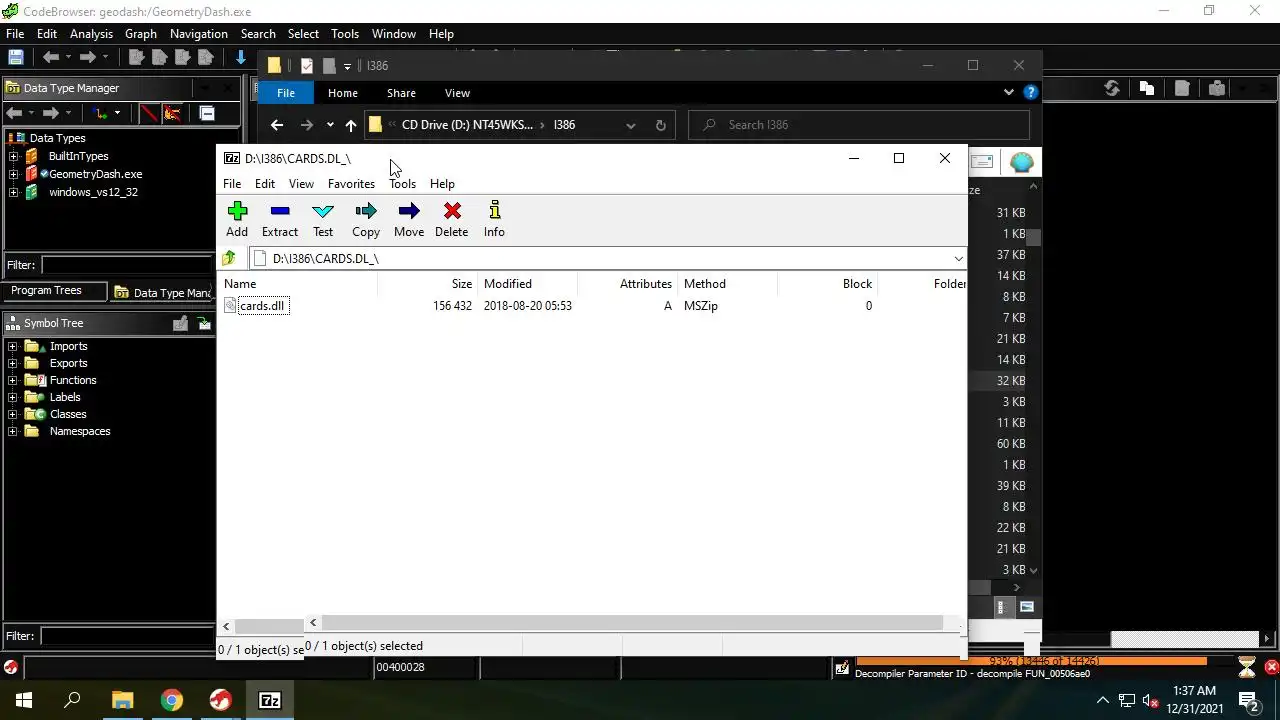The width and height of the screenshot is (1280, 720).
Task: Expand GeometryDash.exe data type archive
Action: tap(14, 174)
